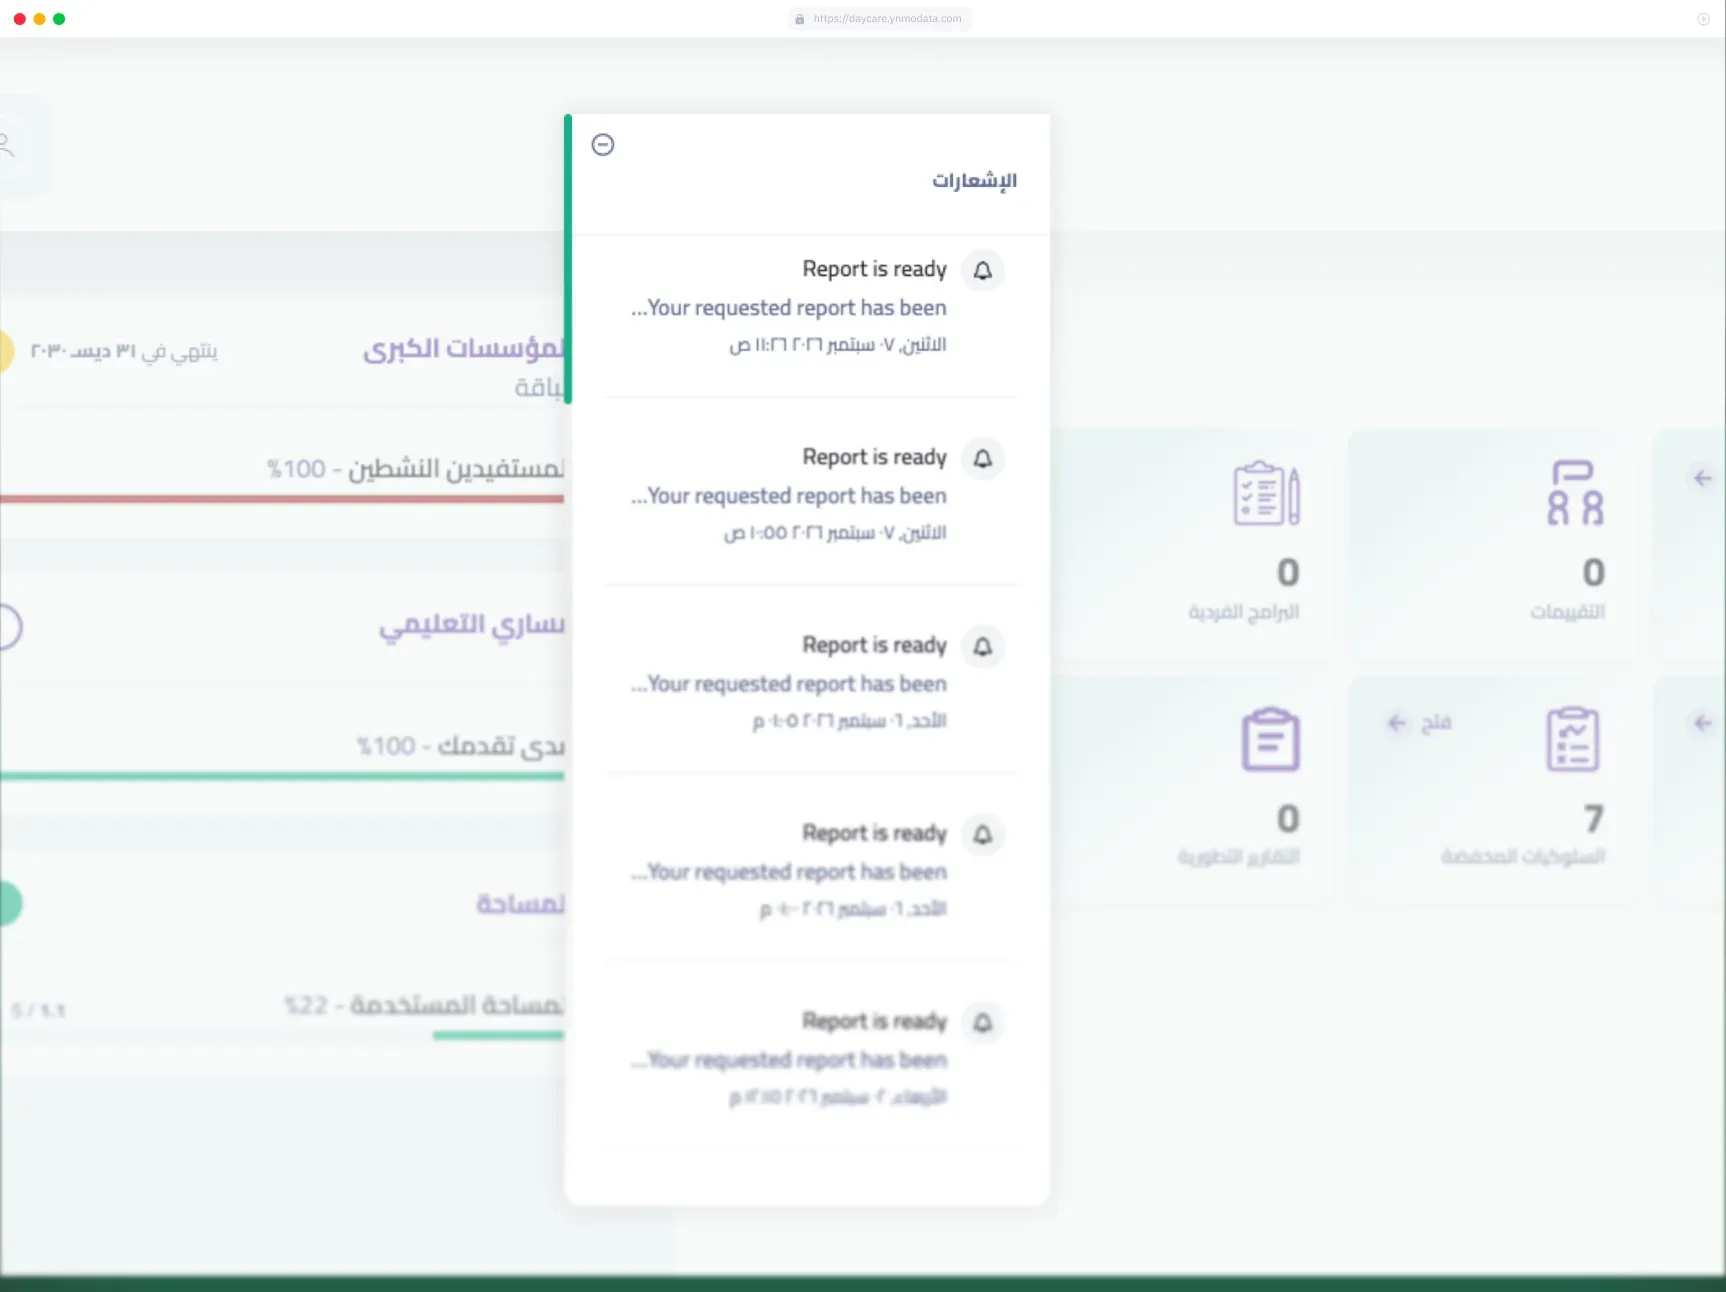
Task: Click the development reports clipboard icon
Action: (1270, 739)
